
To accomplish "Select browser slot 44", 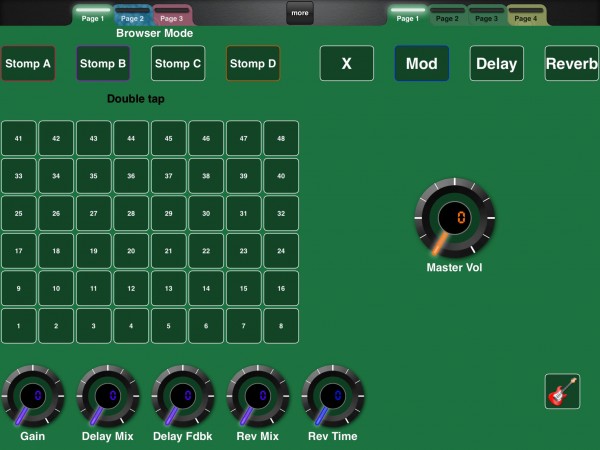I will [131, 139].
